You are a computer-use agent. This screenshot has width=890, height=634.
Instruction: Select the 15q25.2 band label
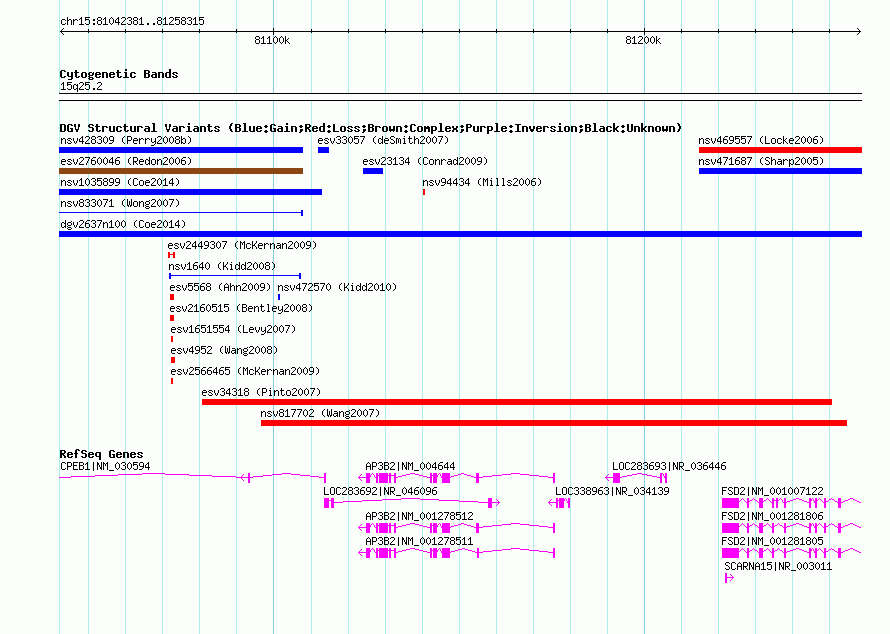click(81, 86)
